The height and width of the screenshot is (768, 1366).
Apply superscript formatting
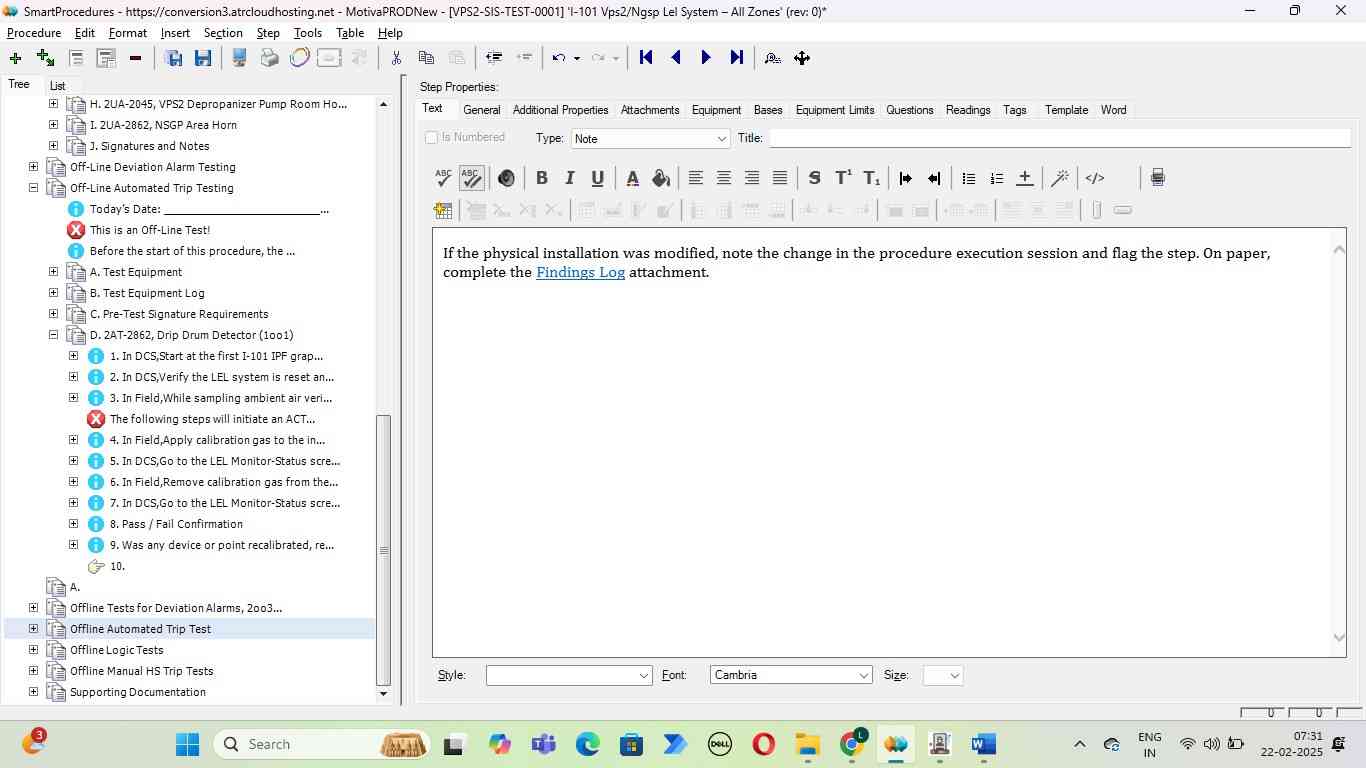843,178
